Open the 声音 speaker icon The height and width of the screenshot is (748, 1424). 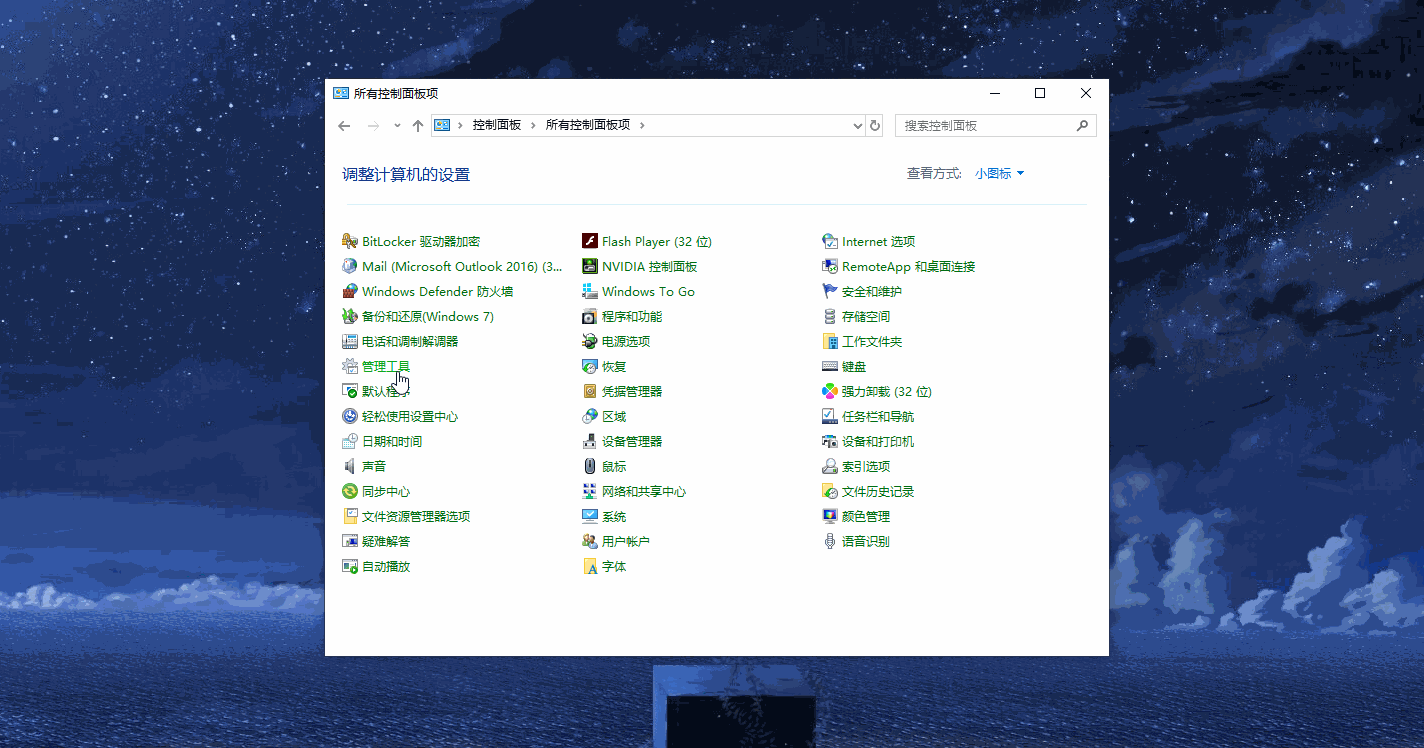(x=350, y=466)
